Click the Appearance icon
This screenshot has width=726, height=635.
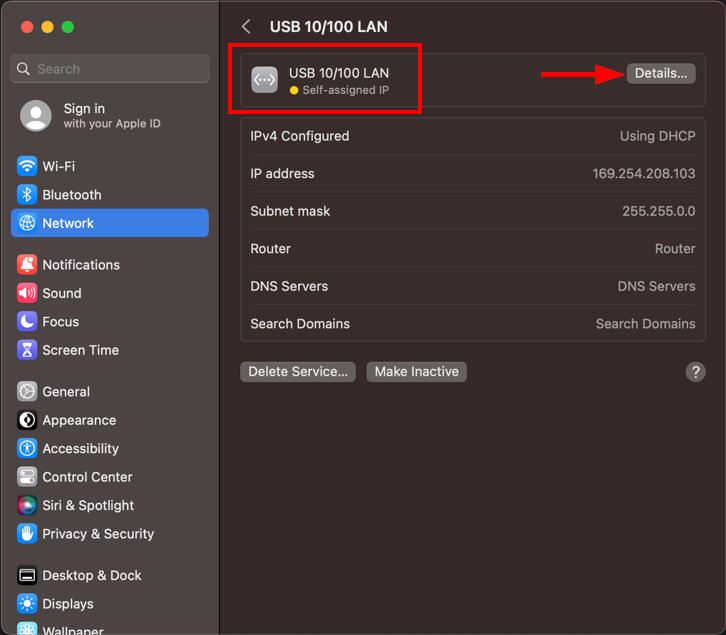tap(27, 420)
